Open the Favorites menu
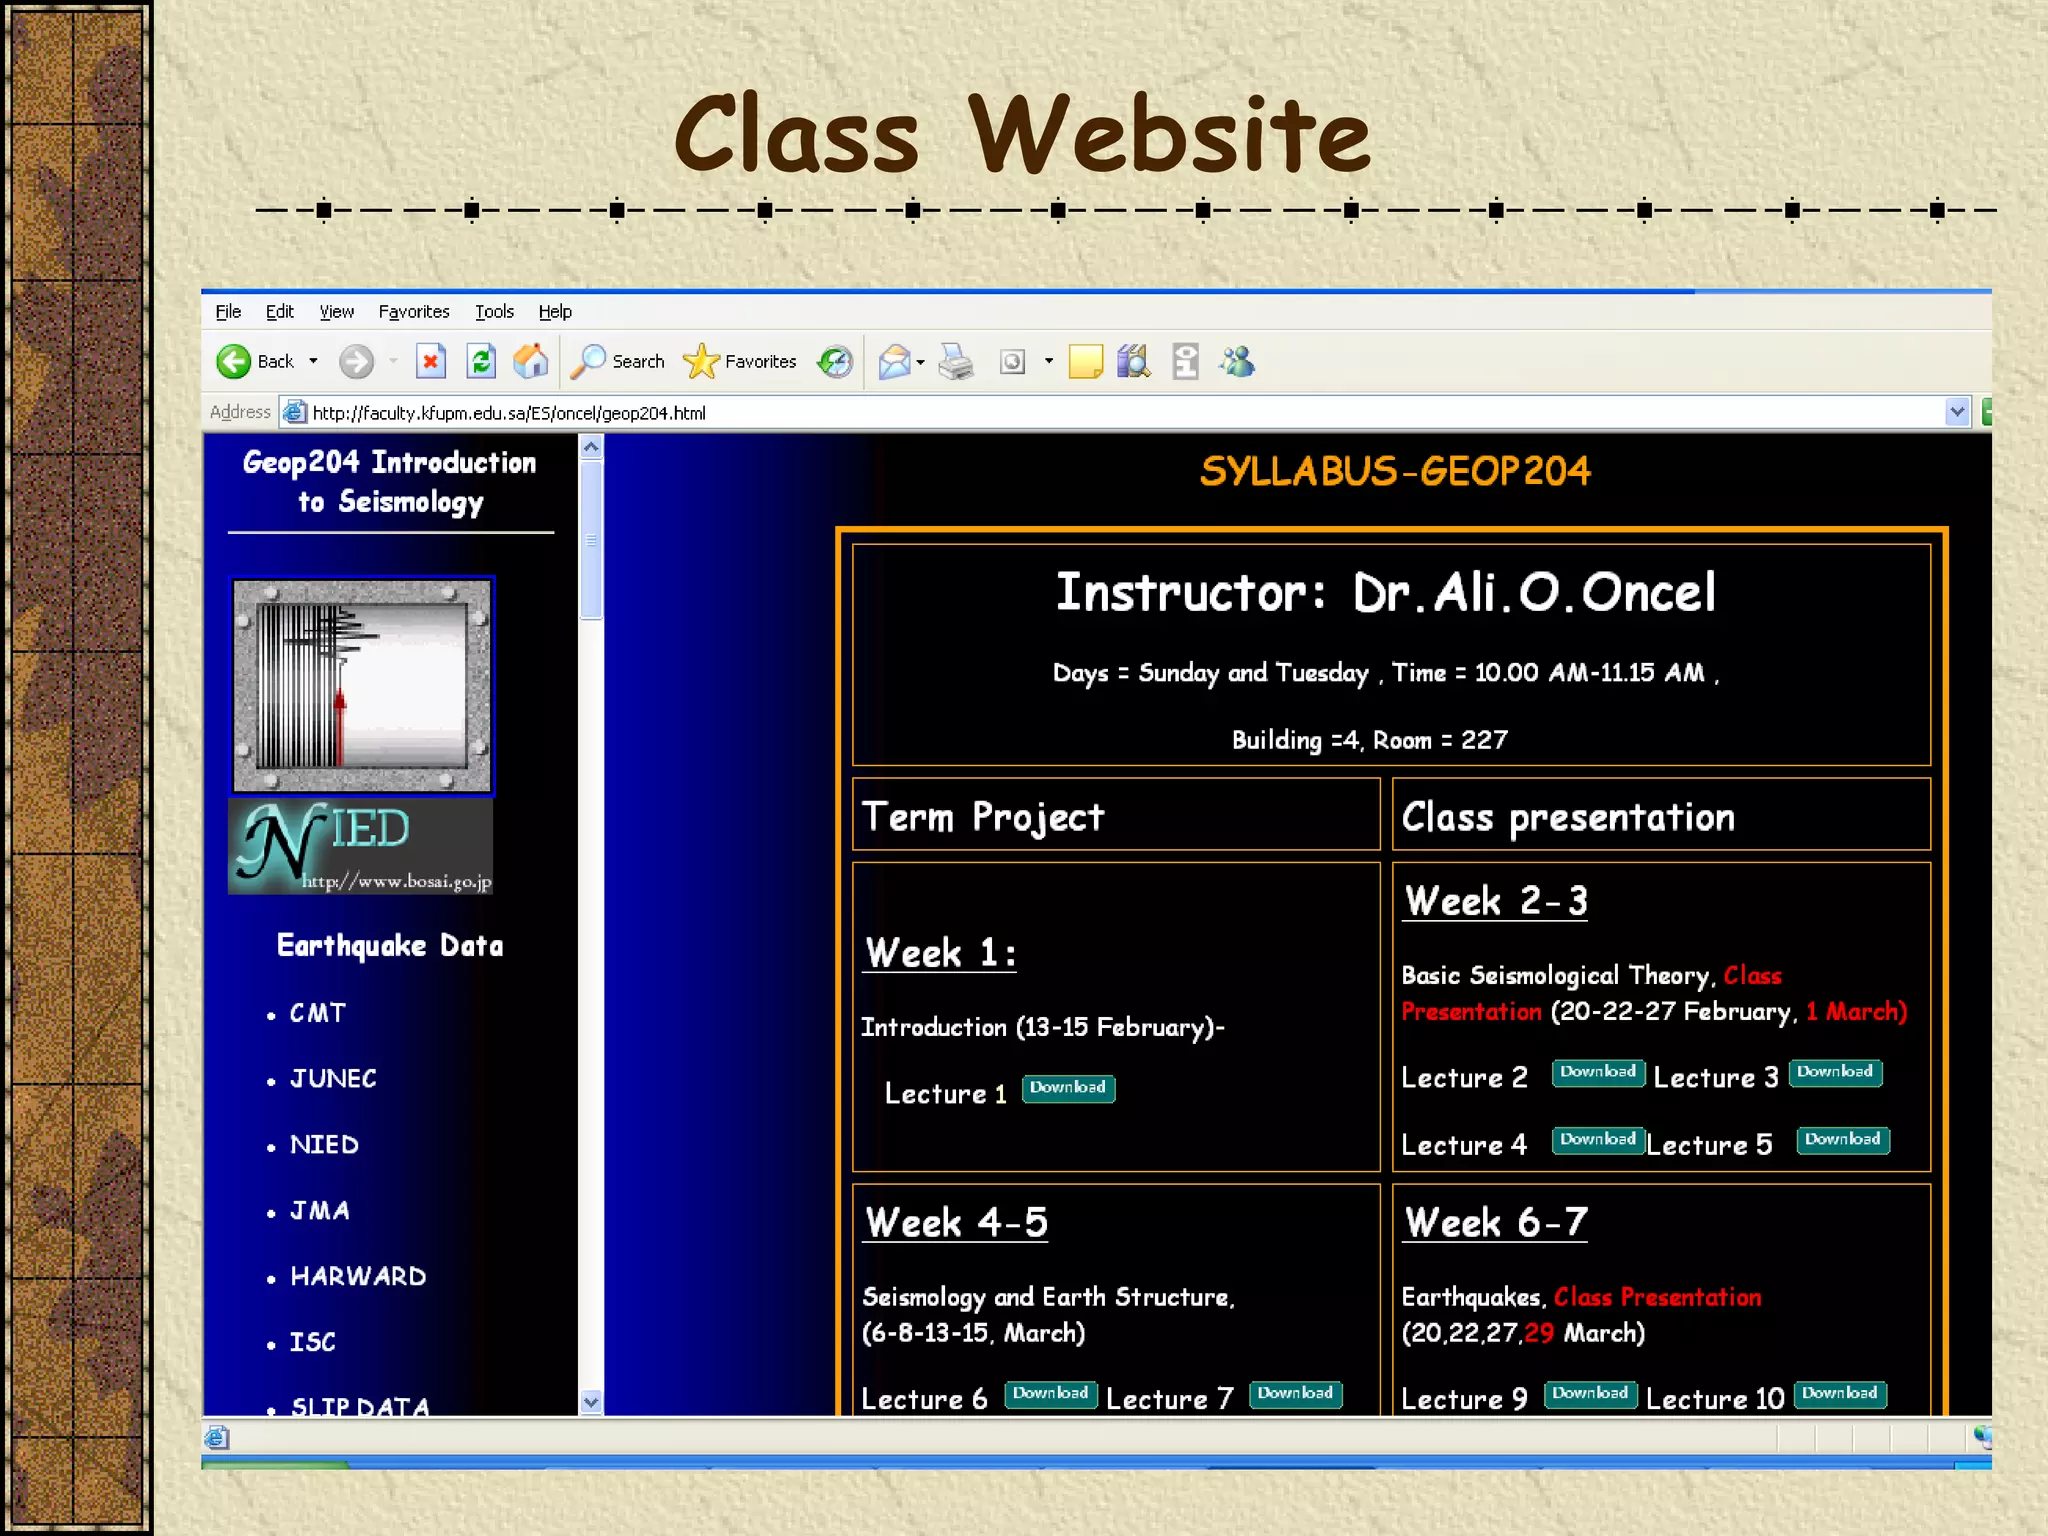This screenshot has height=1536, width=2048. pos(414,312)
